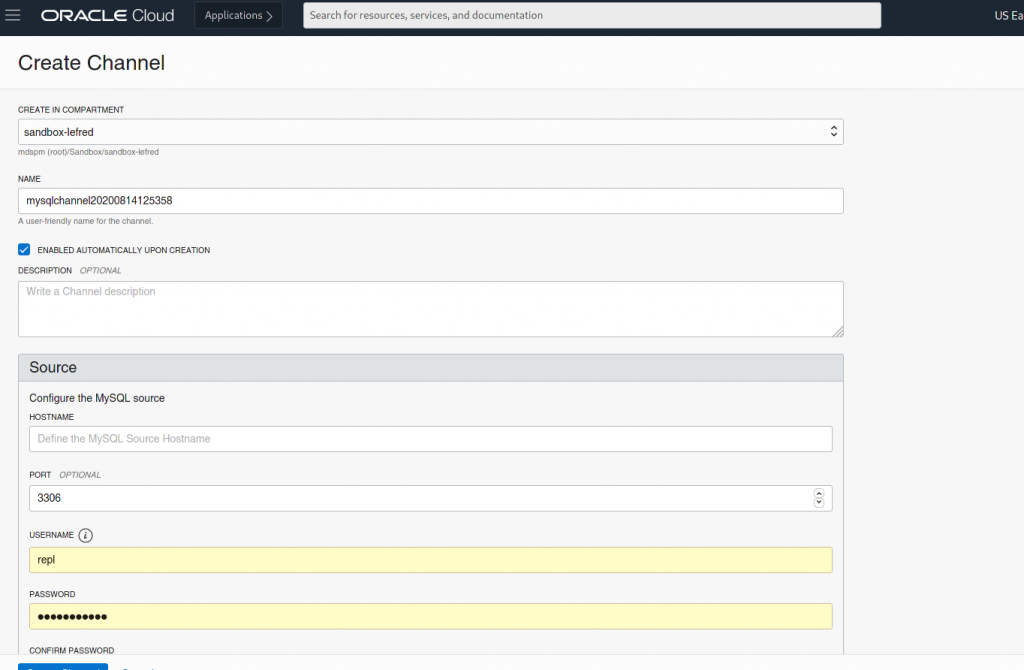
Task: Click the Username field containing repl
Action: click(x=430, y=560)
